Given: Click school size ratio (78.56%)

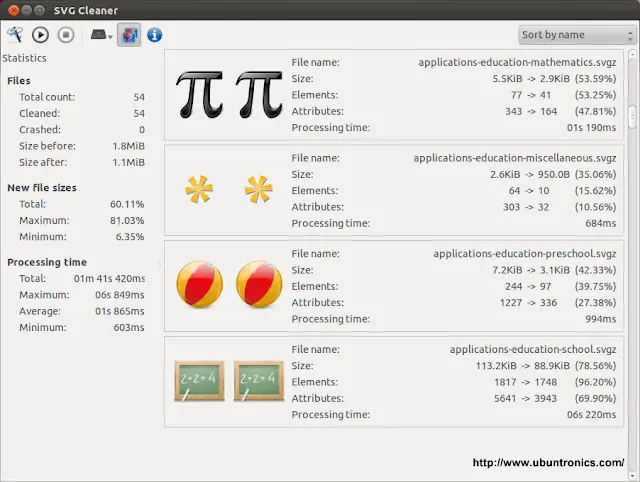Looking at the screenshot, I should tap(596, 366).
